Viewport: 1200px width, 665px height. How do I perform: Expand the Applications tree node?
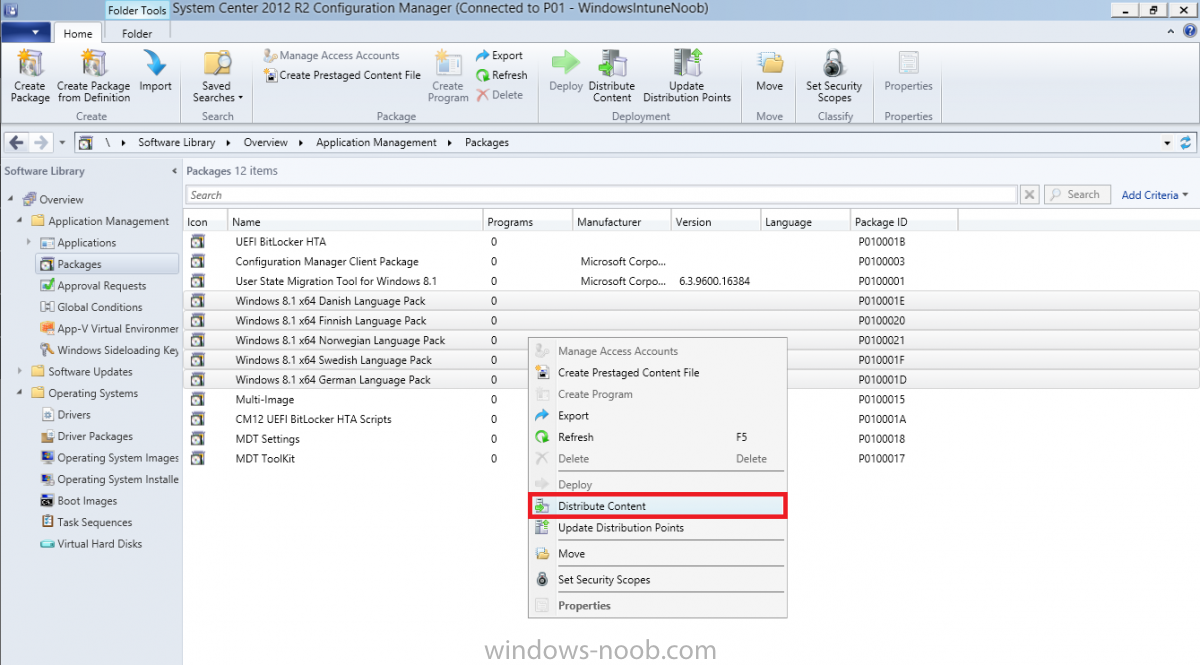[x=29, y=242]
